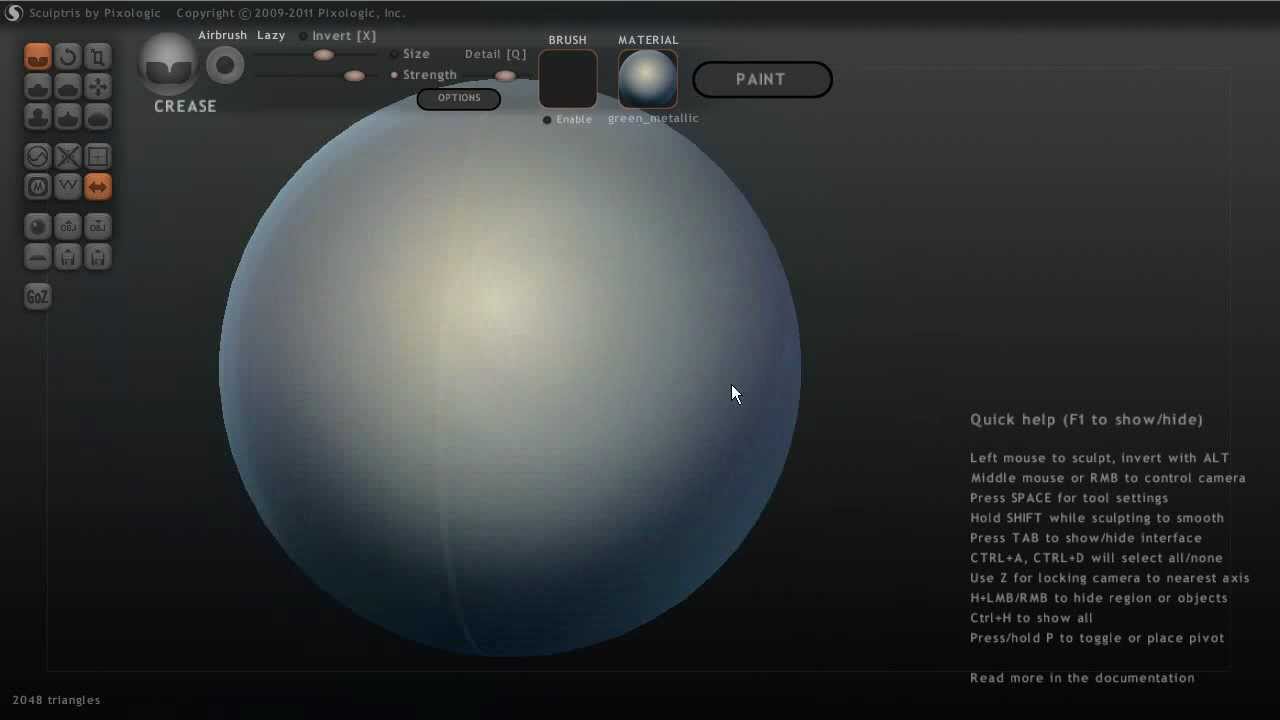Toggle the orange Symmetry button
1280x720 pixels.
click(98, 187)
